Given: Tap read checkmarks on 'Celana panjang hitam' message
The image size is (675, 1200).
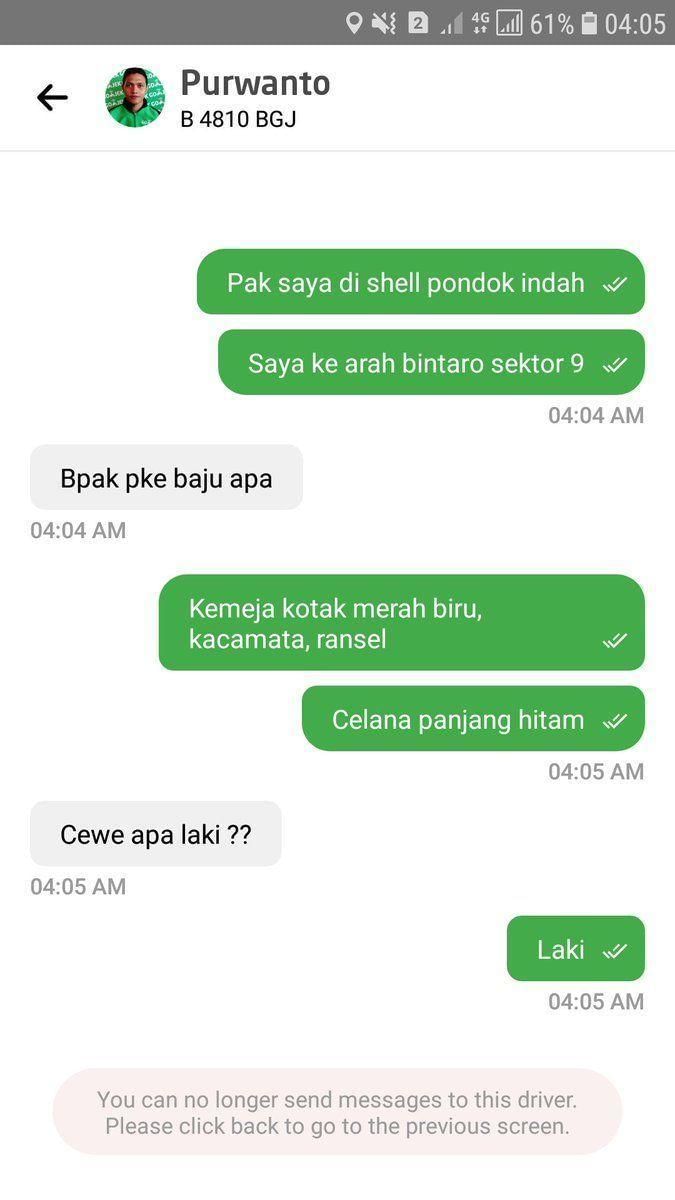Looking at the screenshot, I should tap(614, 720).
